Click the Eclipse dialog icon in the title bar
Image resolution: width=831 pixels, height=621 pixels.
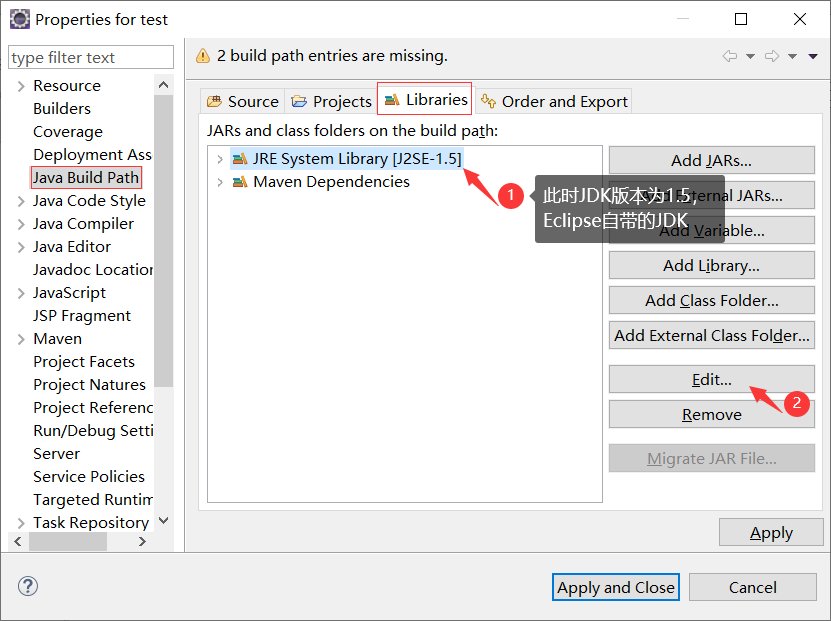coord(20,18)
